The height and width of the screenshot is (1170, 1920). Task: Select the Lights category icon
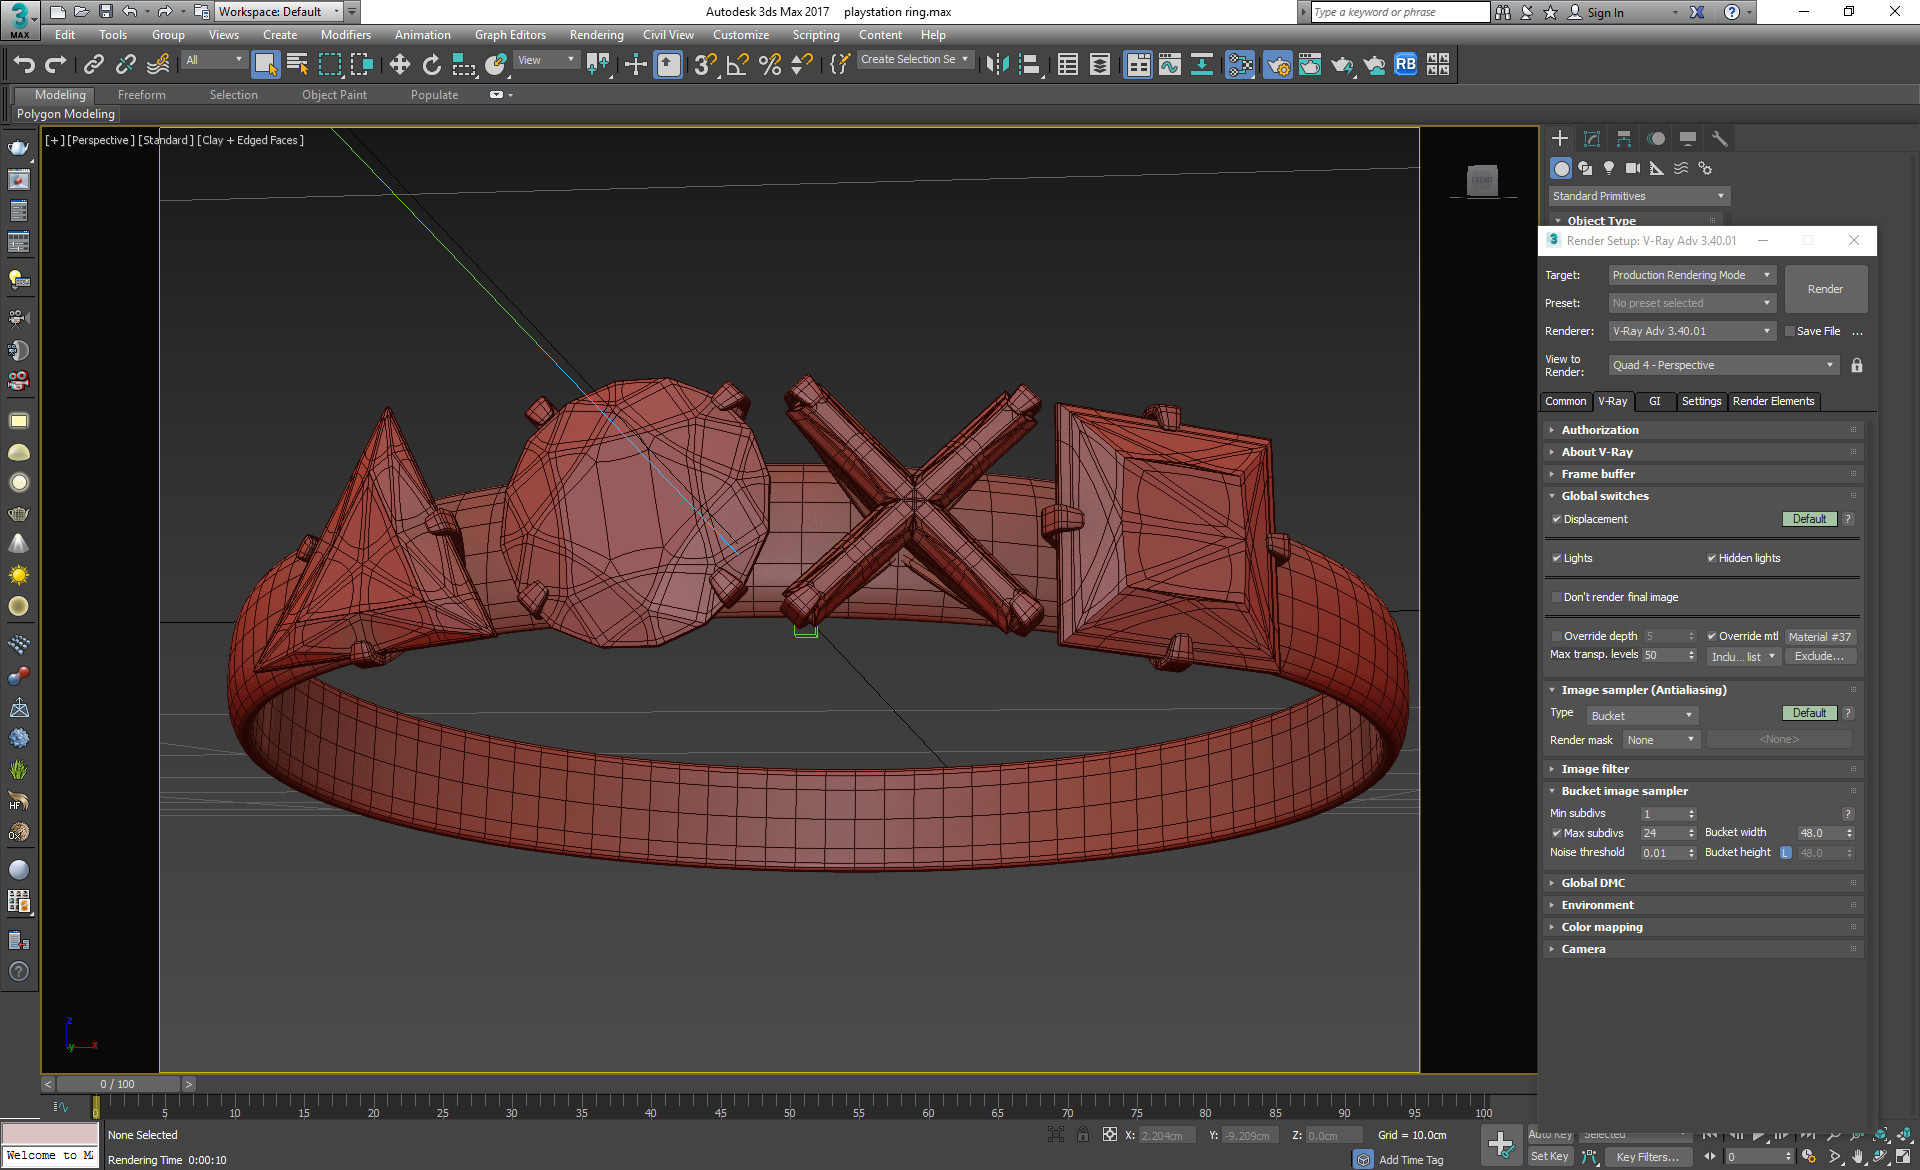point(1609,168)
